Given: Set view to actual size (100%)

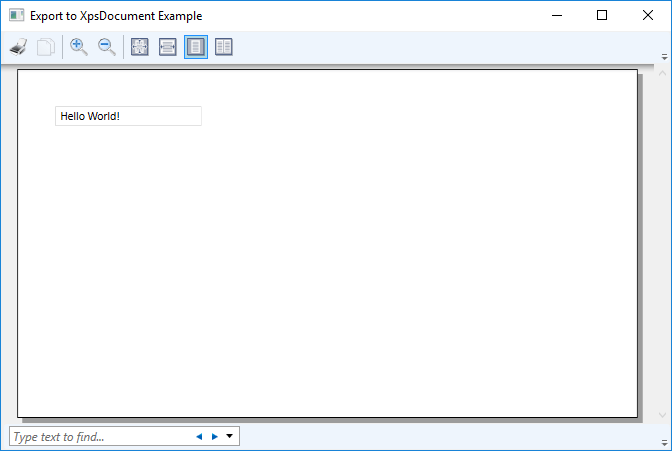Looking at the screenshot, I should (x=140, y=47).
